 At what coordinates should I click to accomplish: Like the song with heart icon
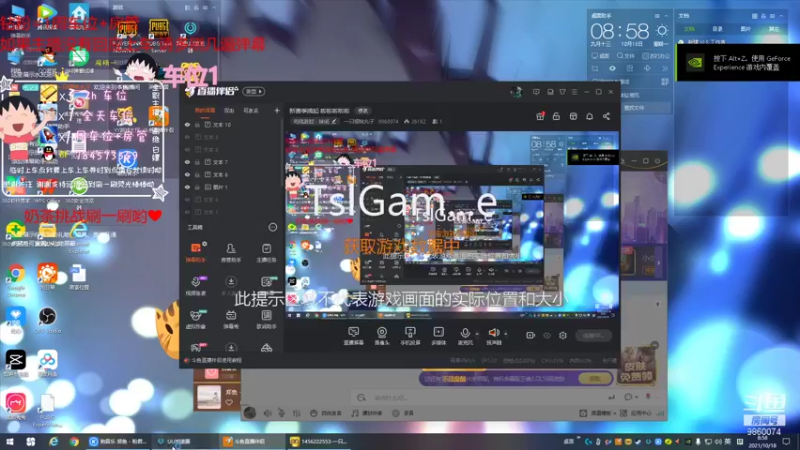[229, 402]
